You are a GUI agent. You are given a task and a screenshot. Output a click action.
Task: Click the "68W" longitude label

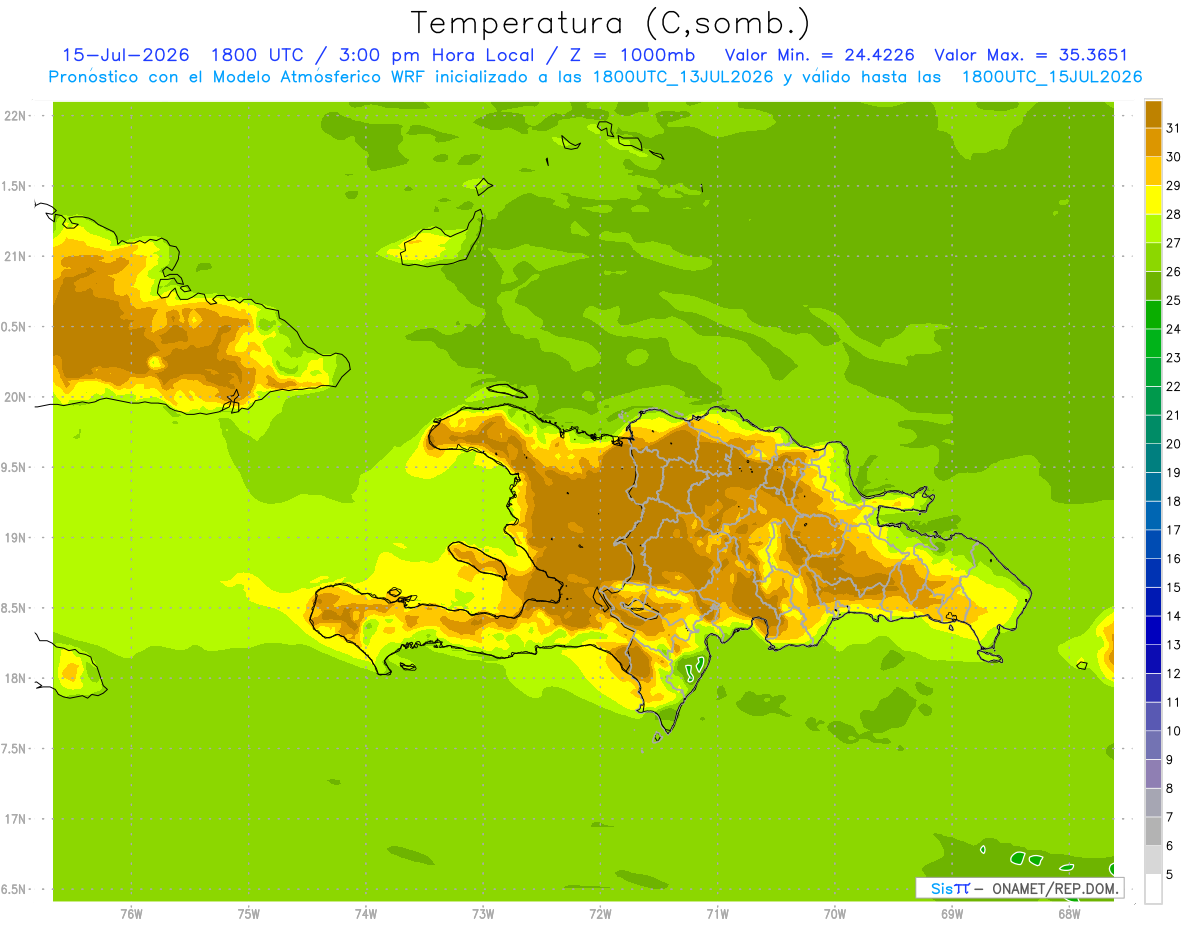1069,913
